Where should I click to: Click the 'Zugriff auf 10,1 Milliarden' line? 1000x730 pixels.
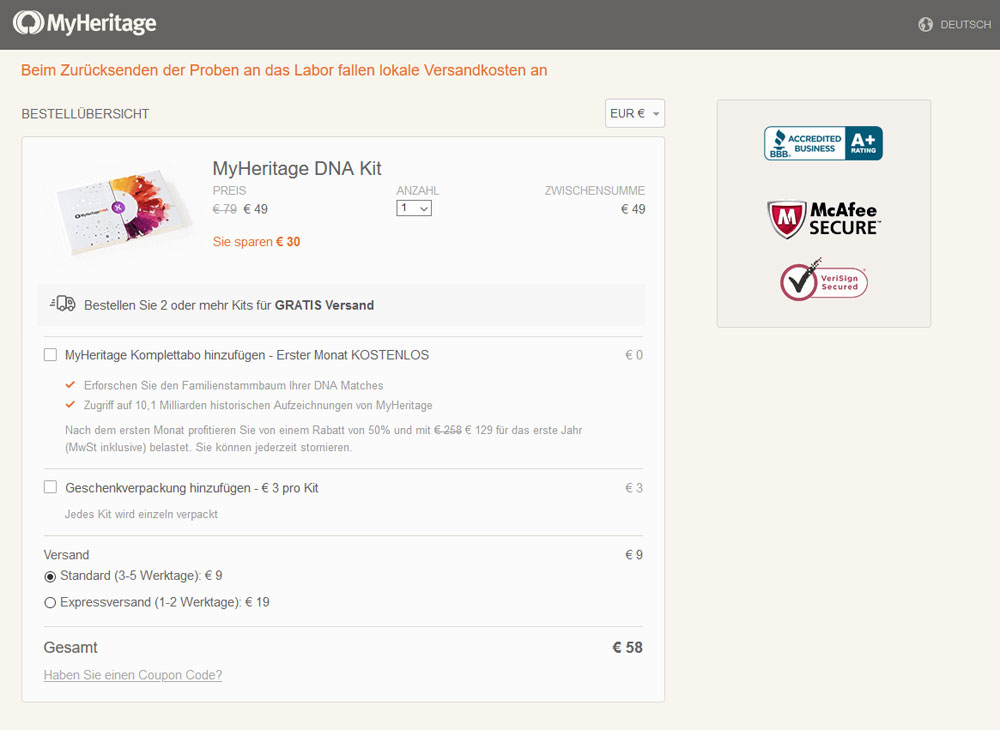(x=258, y=405)
